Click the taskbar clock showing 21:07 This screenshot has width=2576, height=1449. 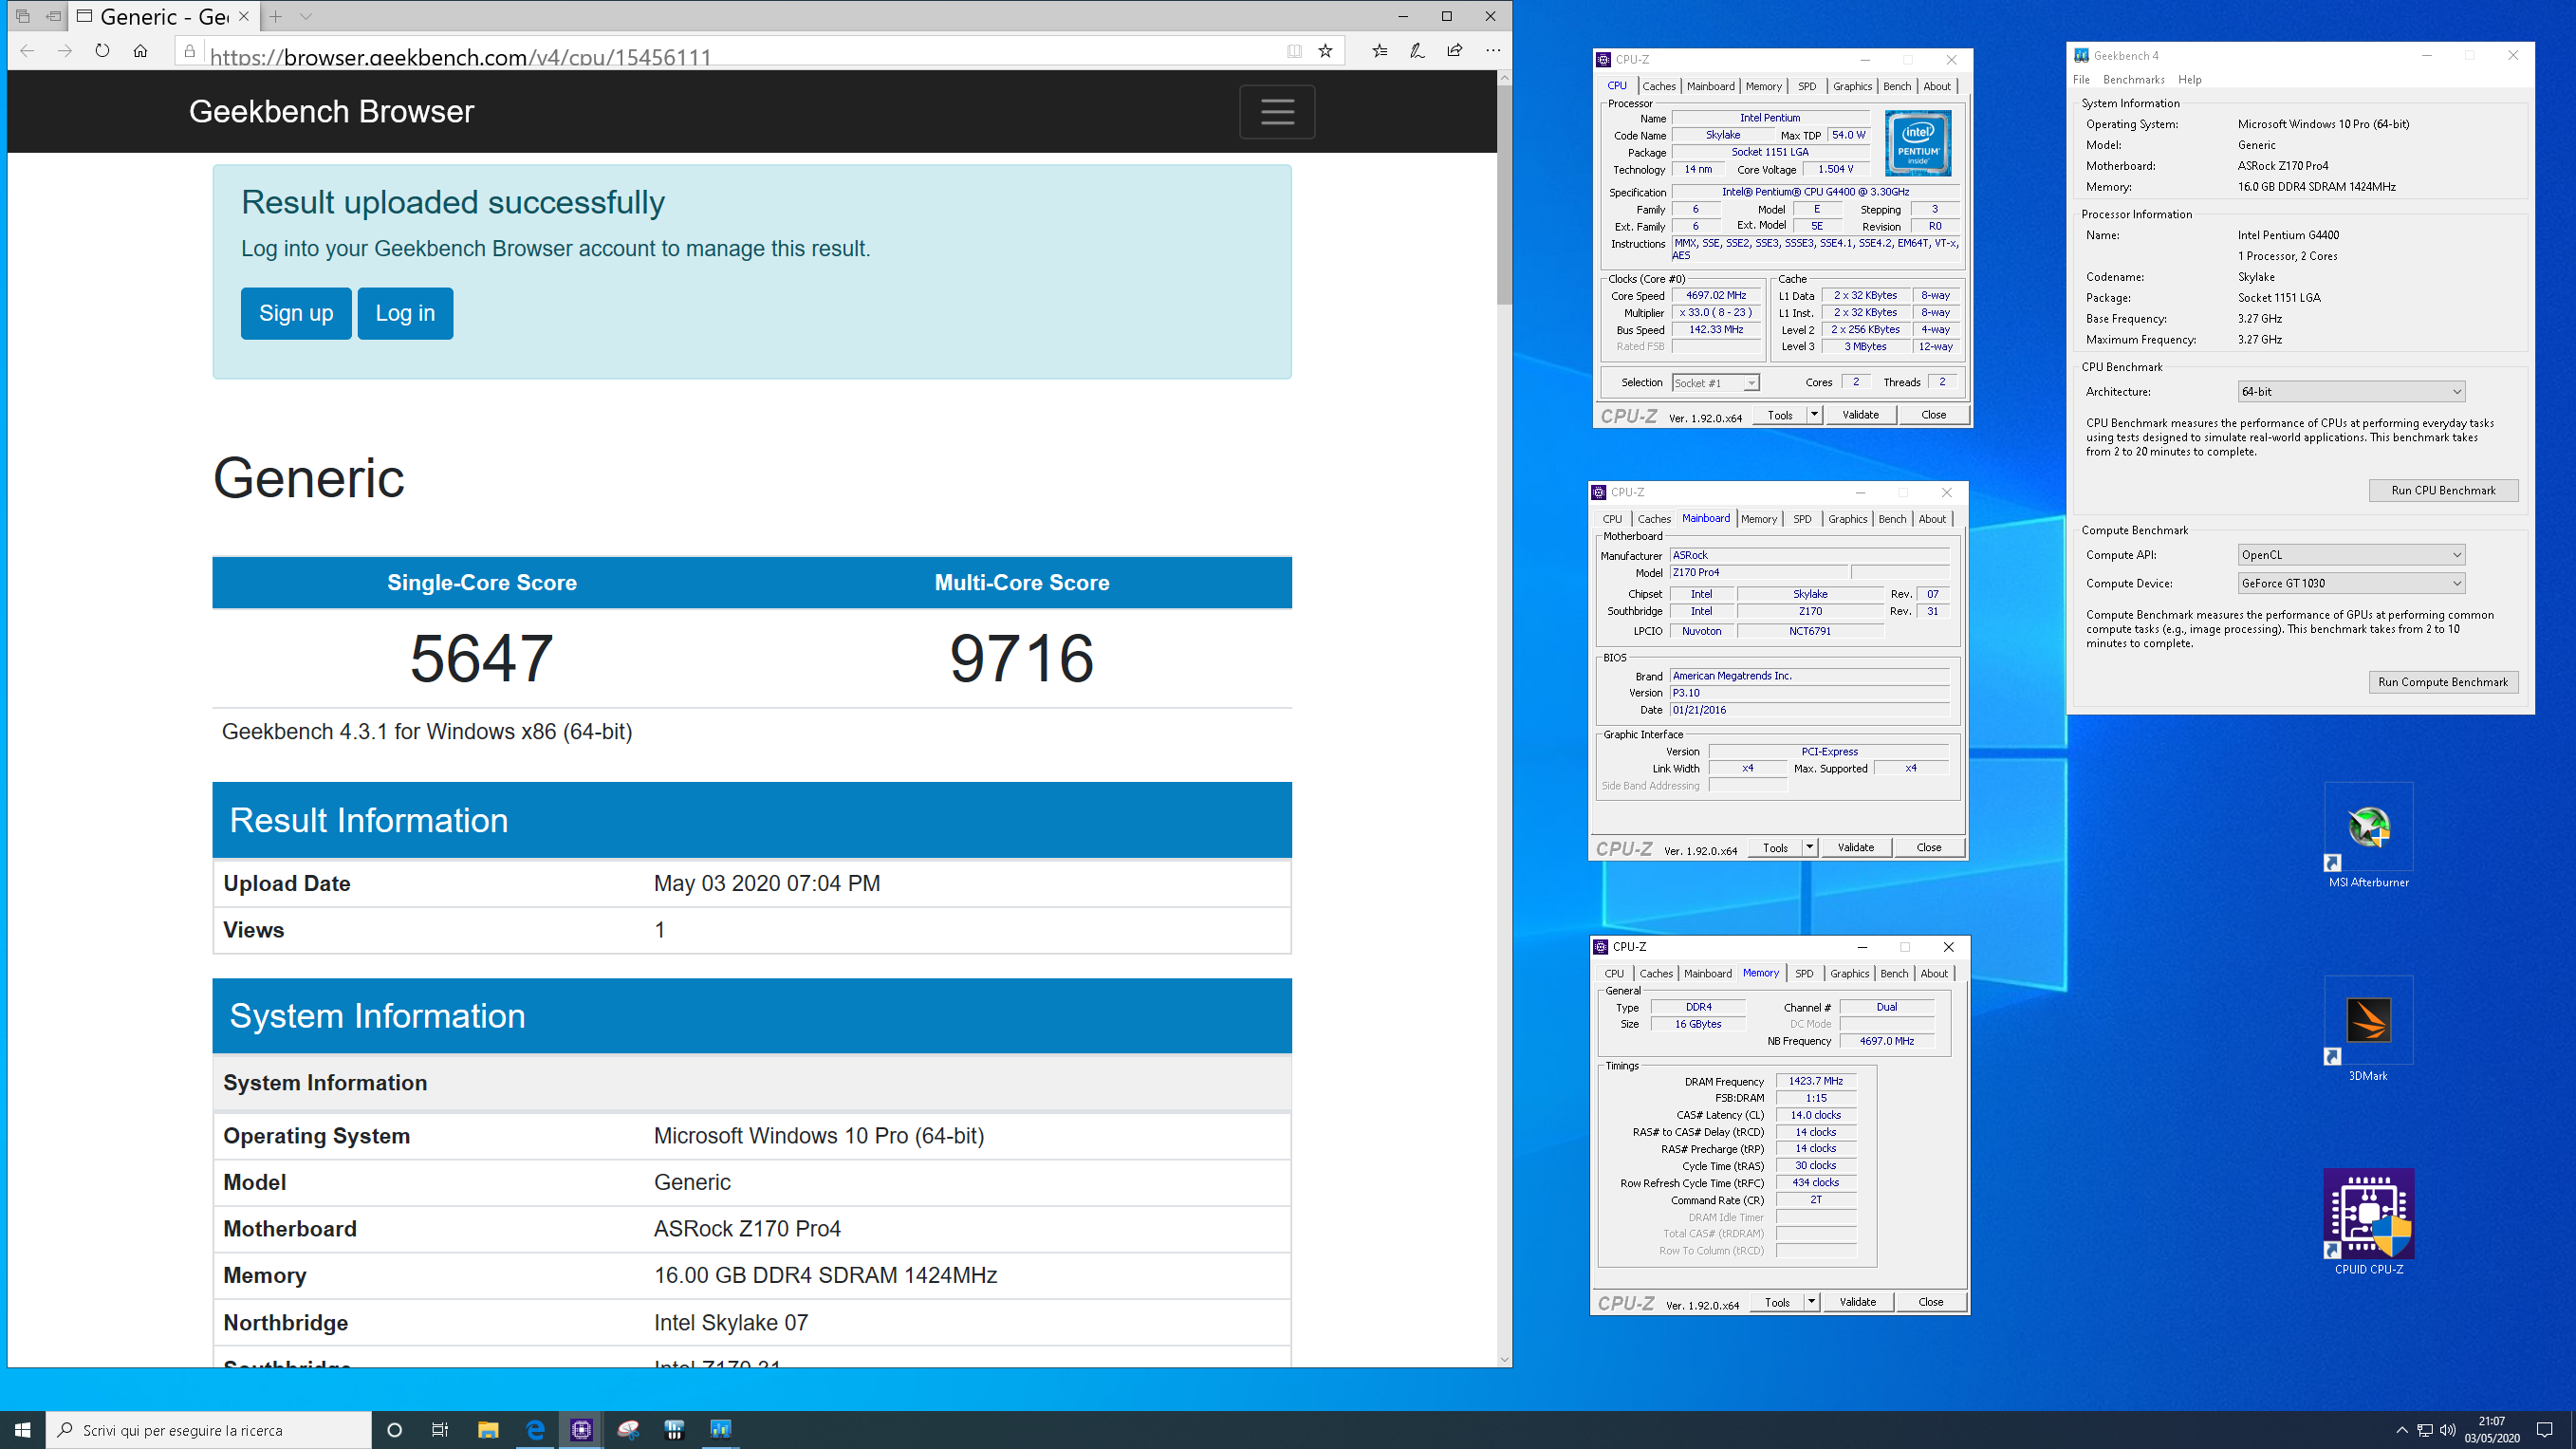[x=2491, y=1429]
